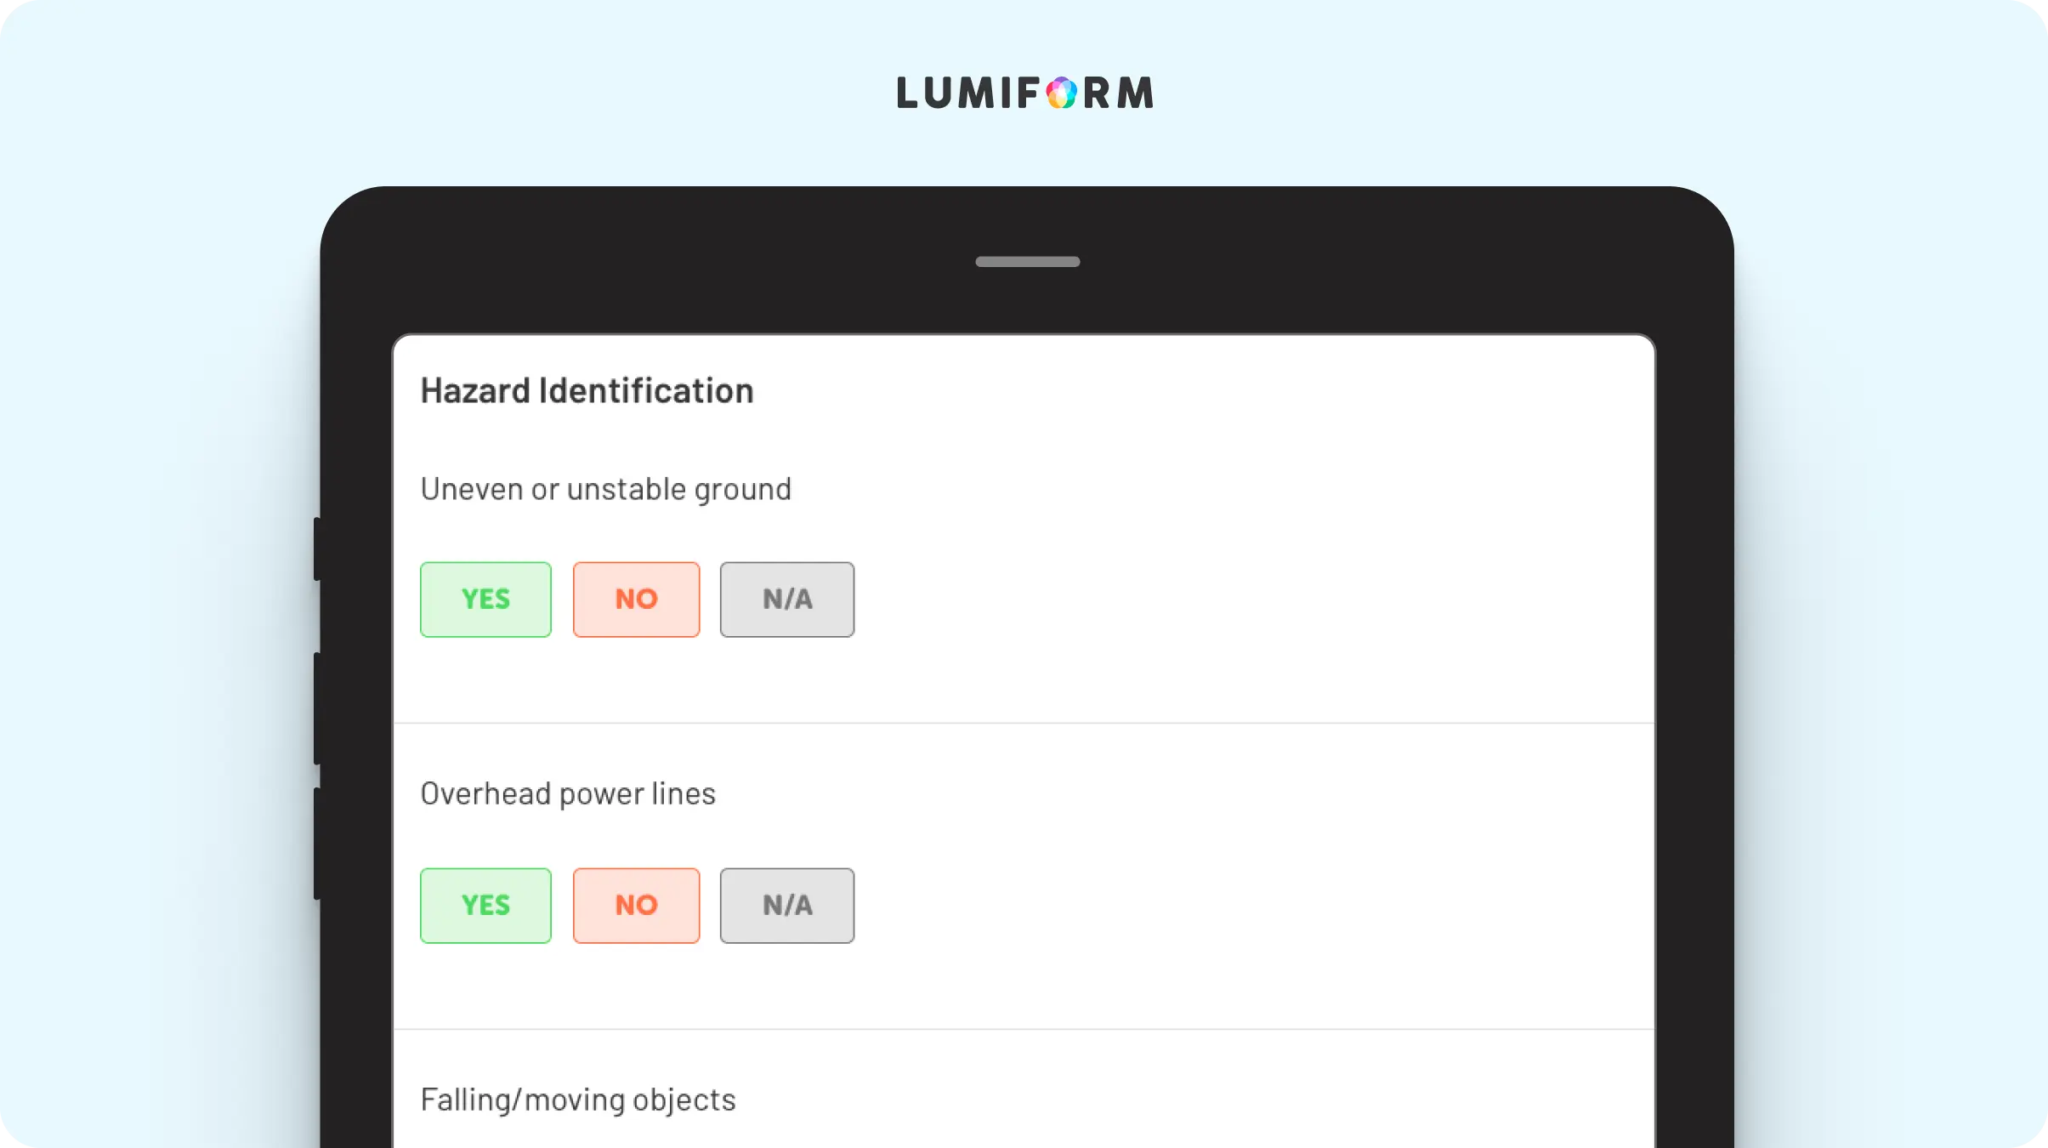Mark Overhead power lines as N/A
This screenshot has width=2048, height=1148.
[x=787, y=905]
